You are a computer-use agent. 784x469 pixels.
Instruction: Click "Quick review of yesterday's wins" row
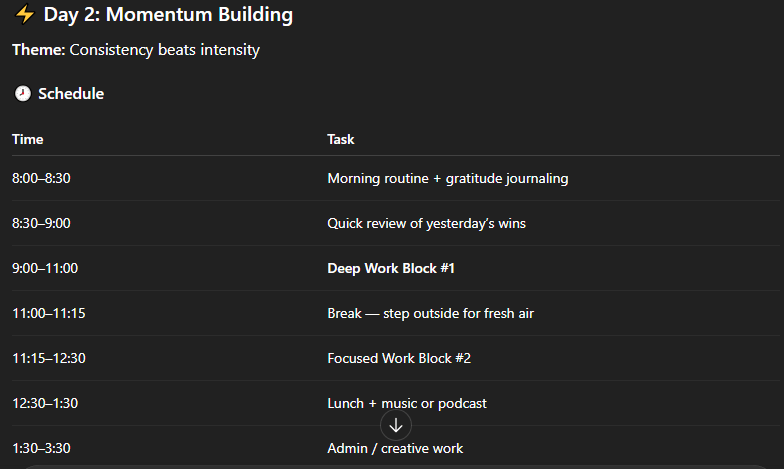pos(426,223)
